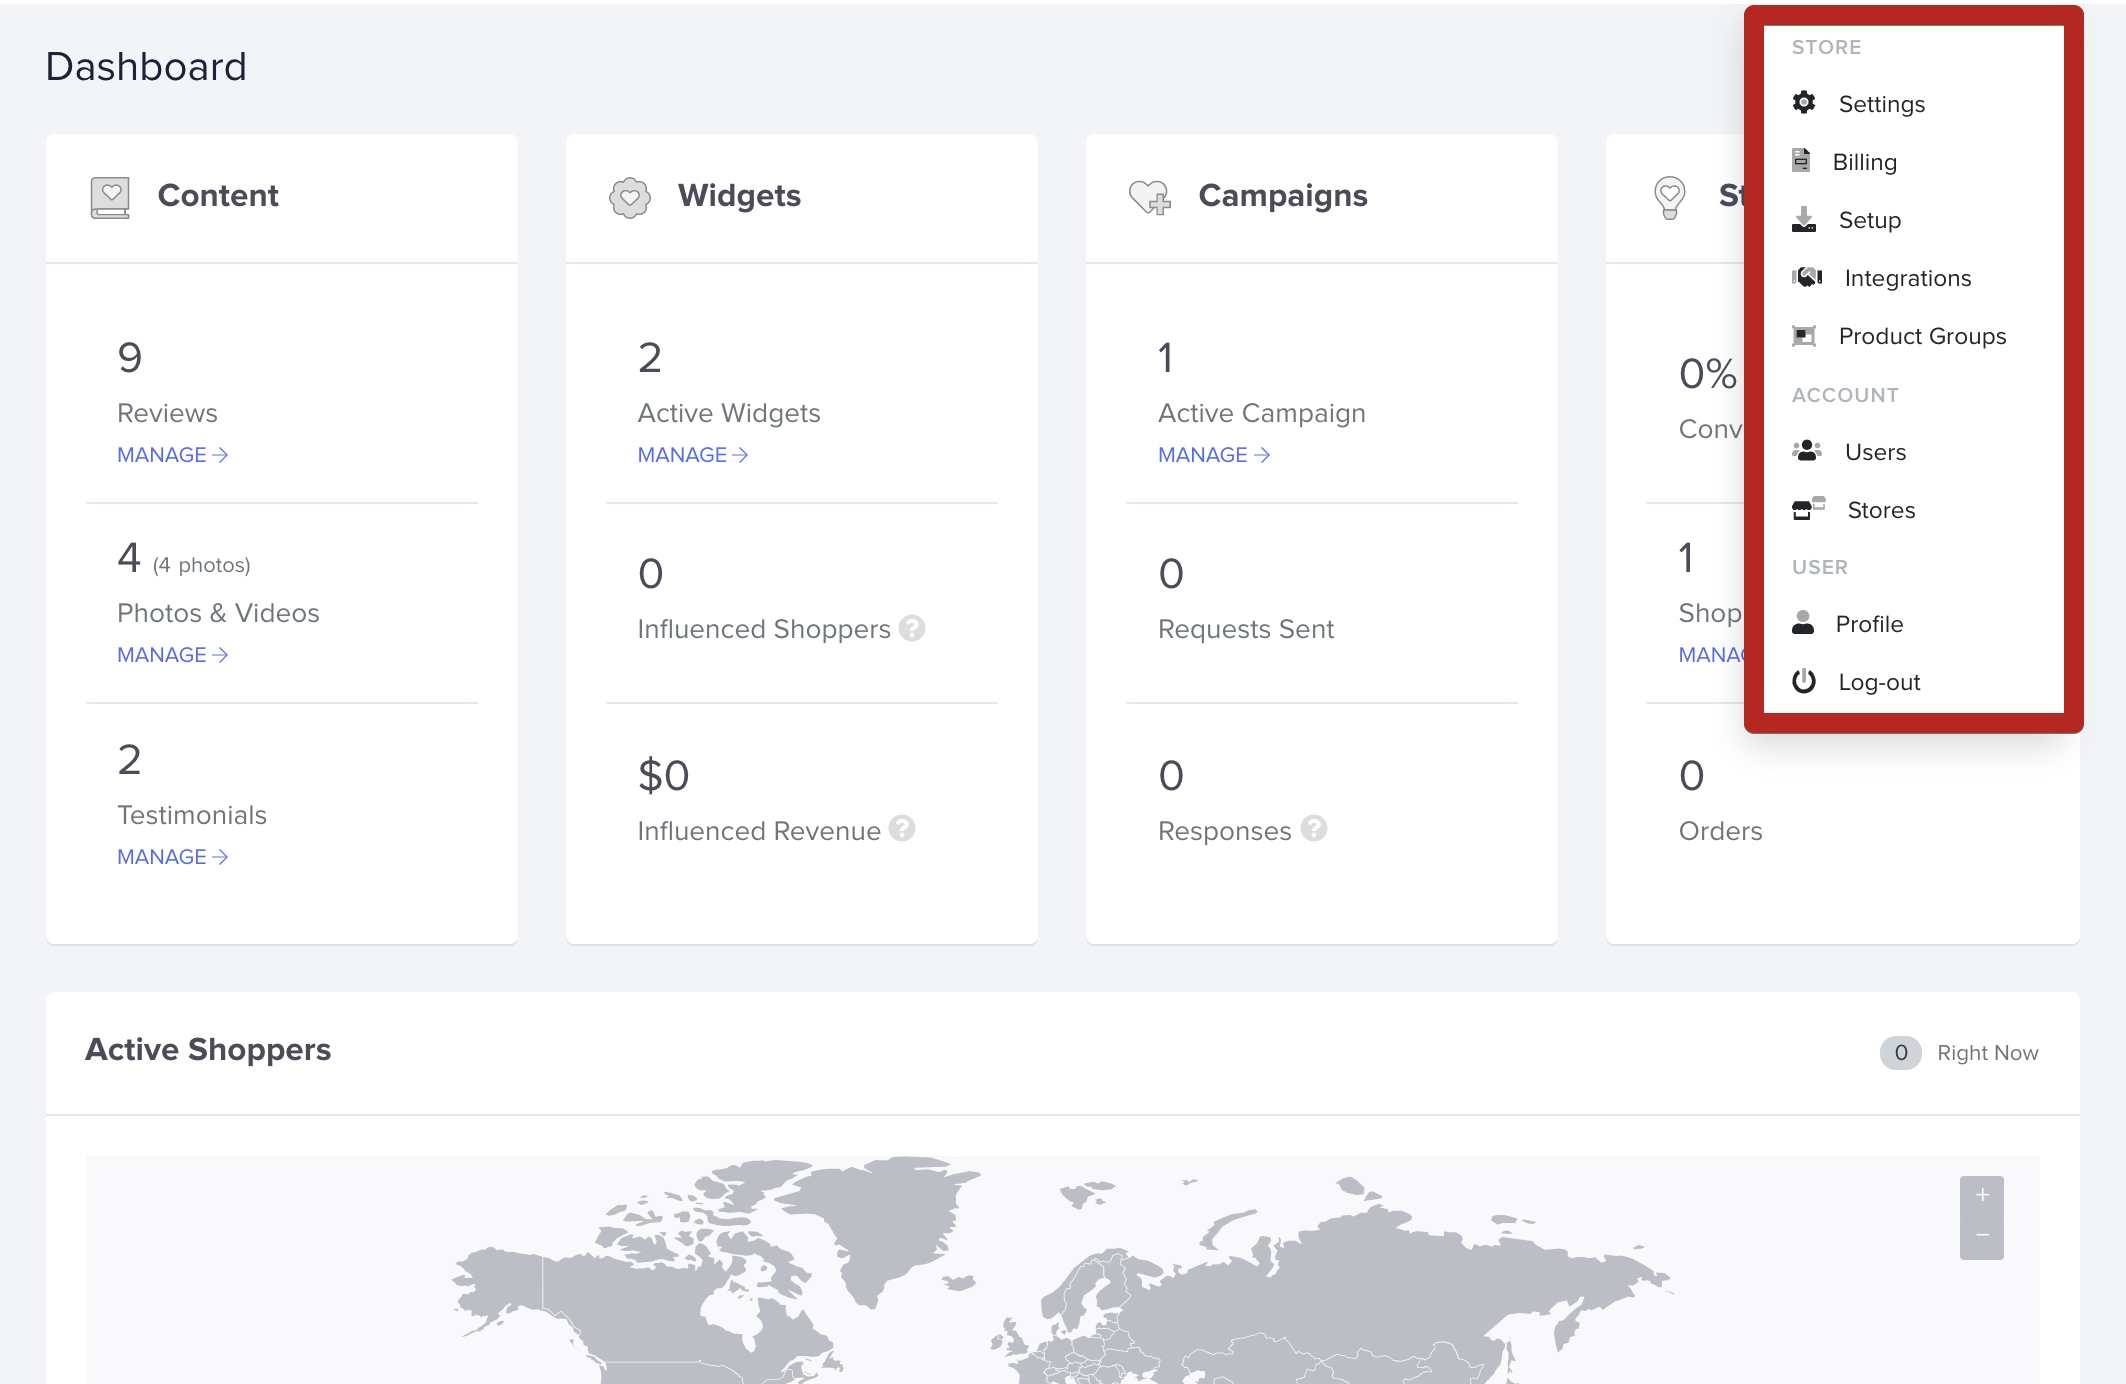Select Log-out menu entry
Viewport: 2126px width, 1384px height.
coord(1878,682)
